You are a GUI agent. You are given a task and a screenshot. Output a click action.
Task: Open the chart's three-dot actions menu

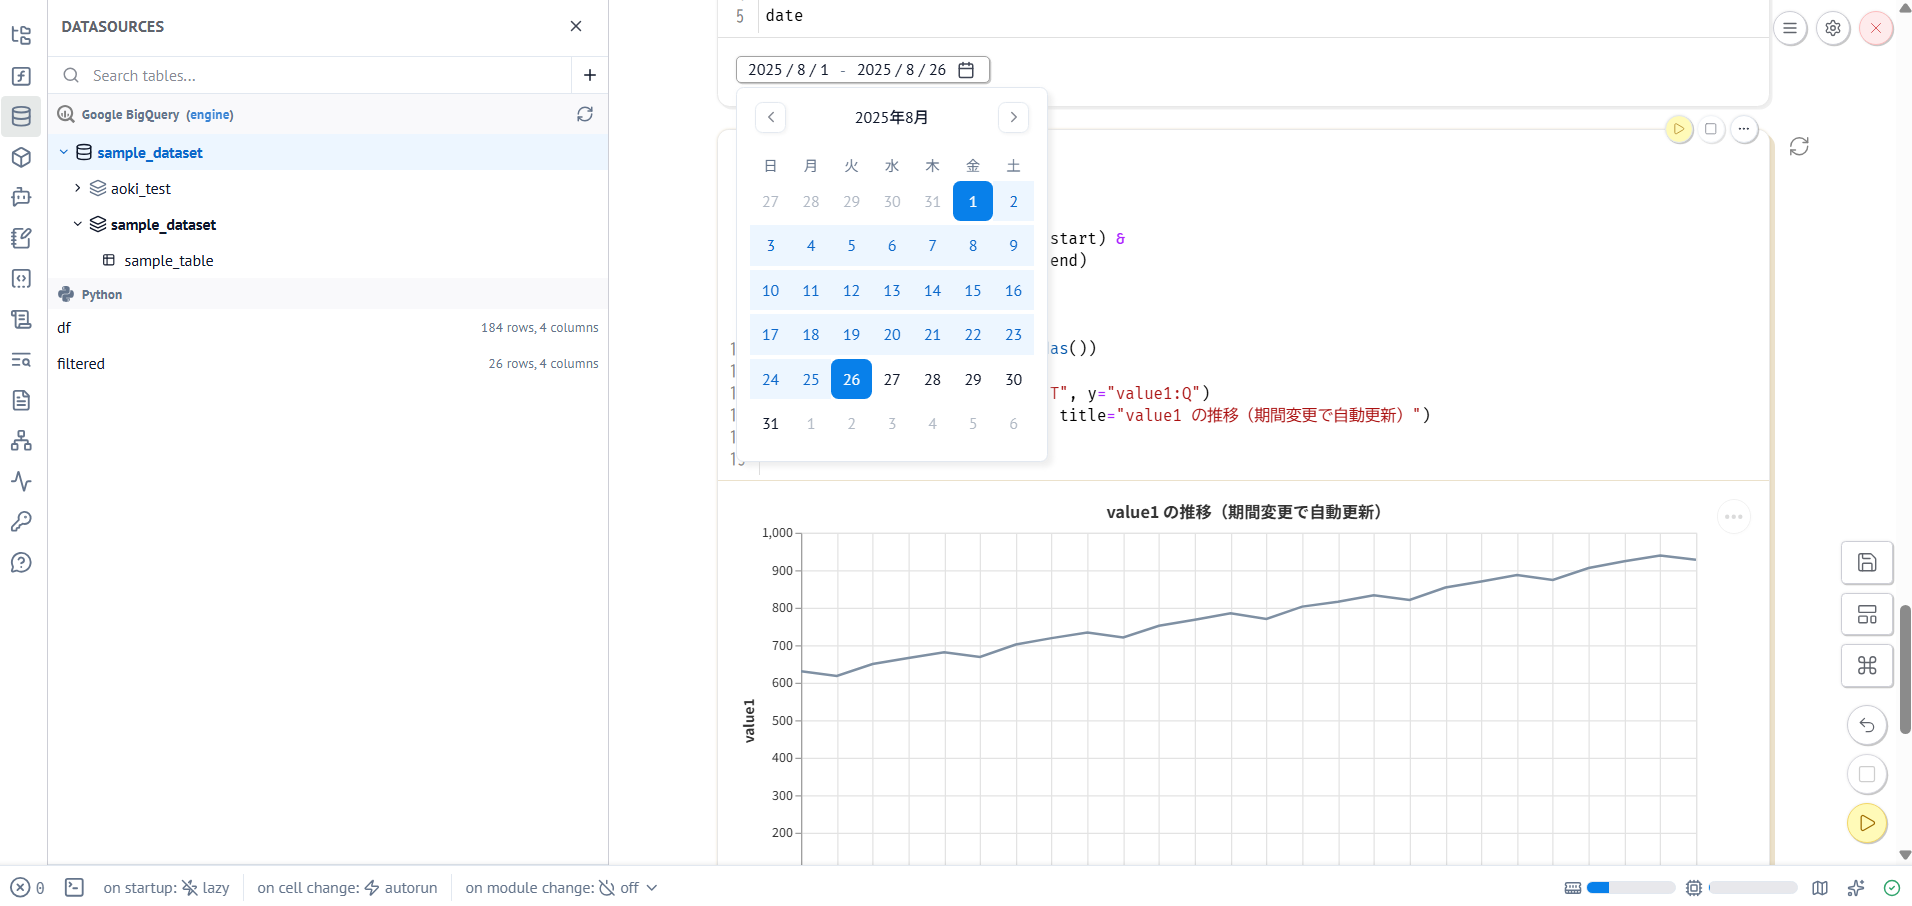(1733, 517)
